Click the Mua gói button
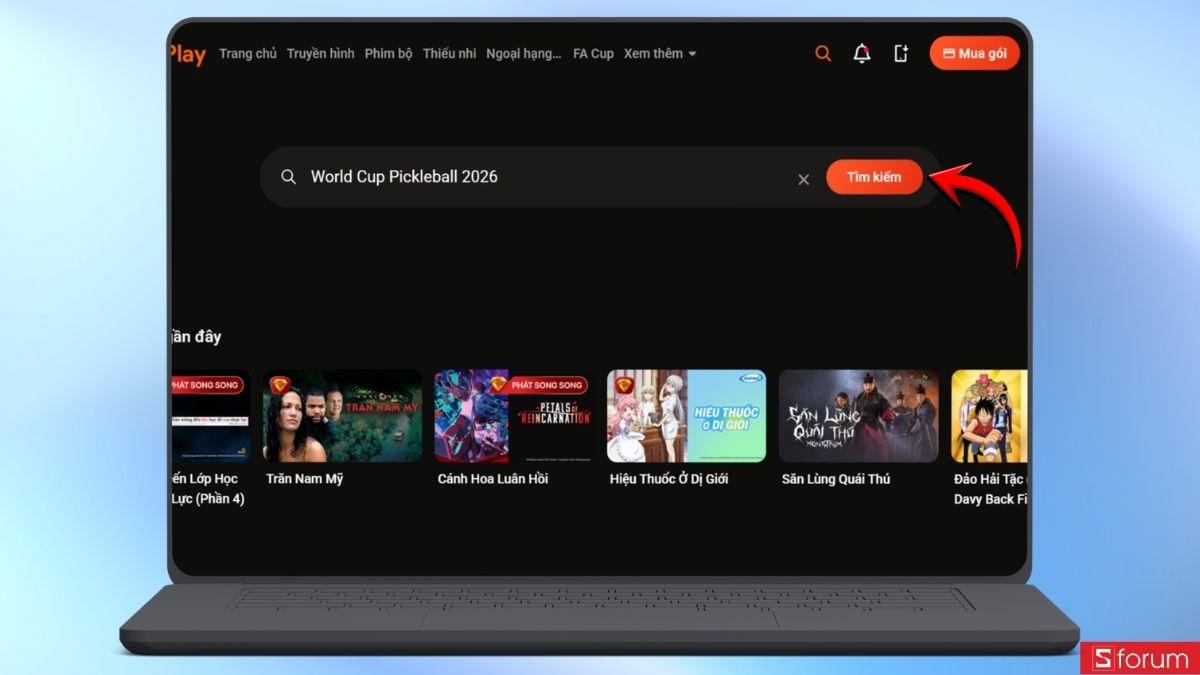 [x=974, y=54]
